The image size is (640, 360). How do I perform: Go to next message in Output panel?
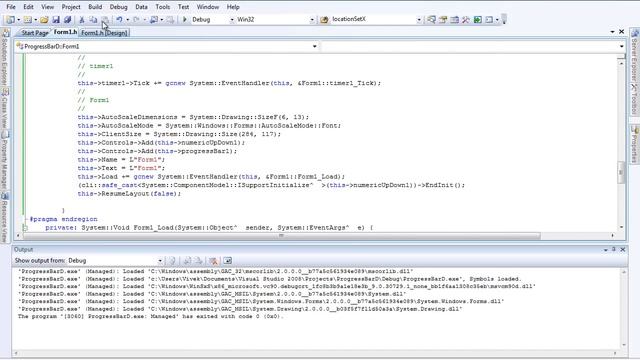[199, 261]
